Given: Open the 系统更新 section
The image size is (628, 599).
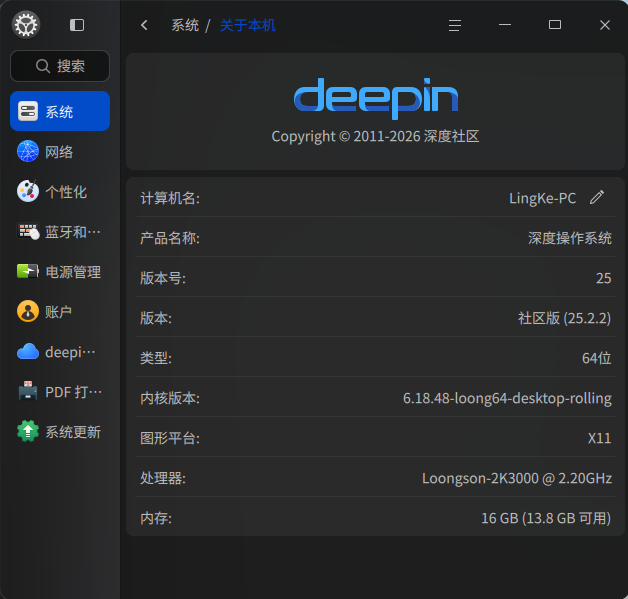Looking at the screenshot, I should 60,432.
